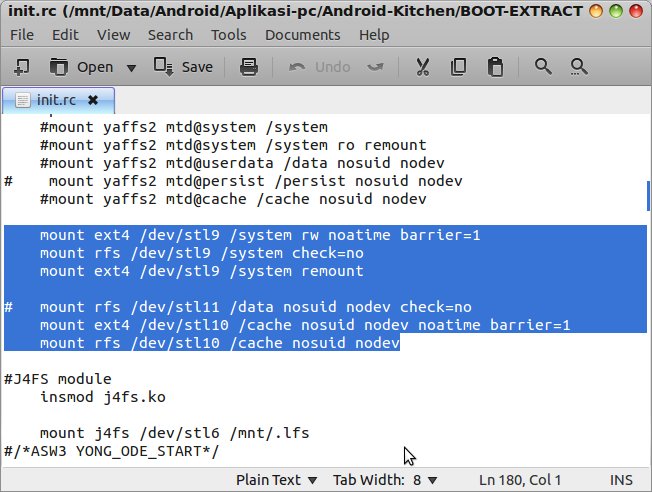Expand the Open recent files arrow
The width and height of the screenshot is (652, 492).
tap(131, 68)
